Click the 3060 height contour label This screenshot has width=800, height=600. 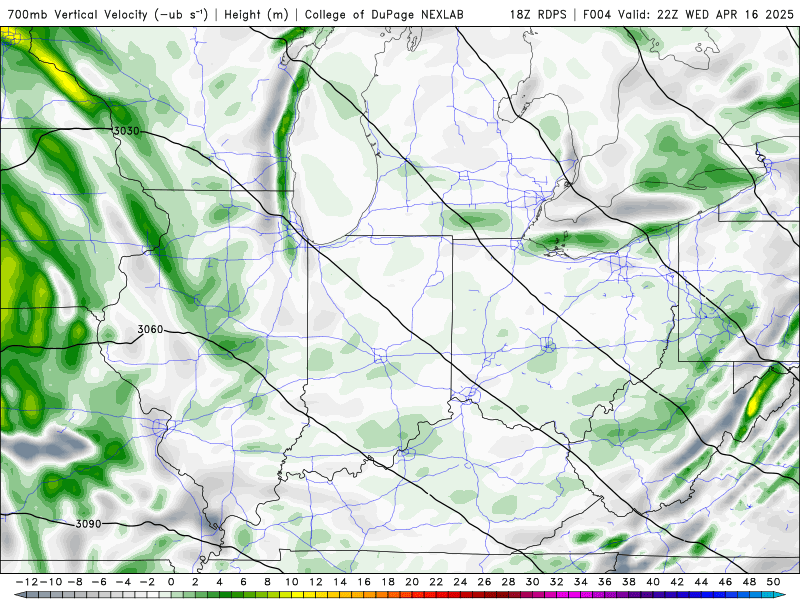pyautogui.click(x=151, y=330)
